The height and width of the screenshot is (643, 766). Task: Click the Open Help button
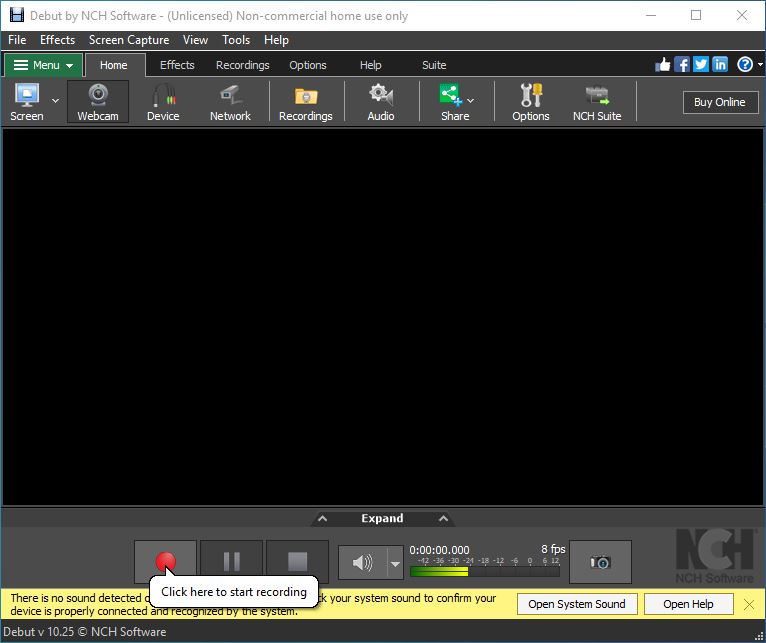point(688,604)
